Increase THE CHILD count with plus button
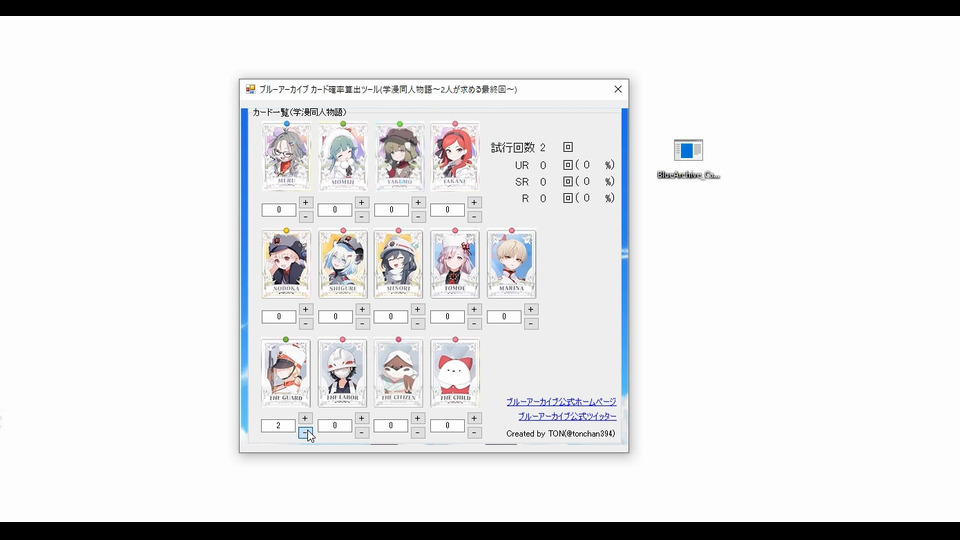This screenshot has height=540, width=960. (x=474, y=418)
